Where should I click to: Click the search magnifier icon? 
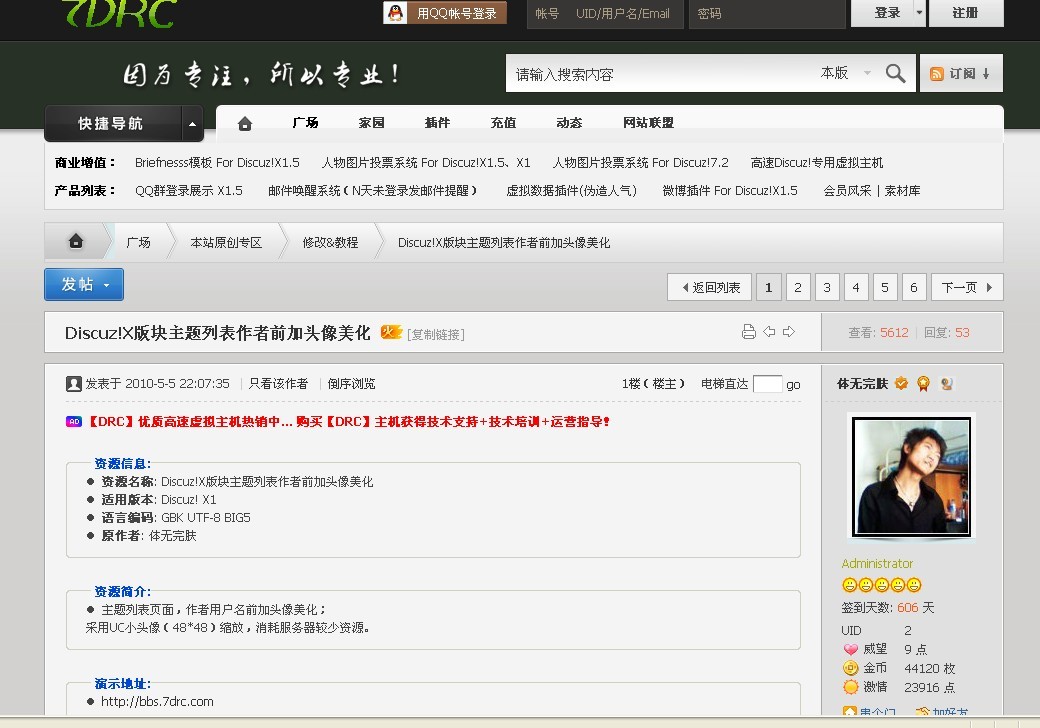895,73
